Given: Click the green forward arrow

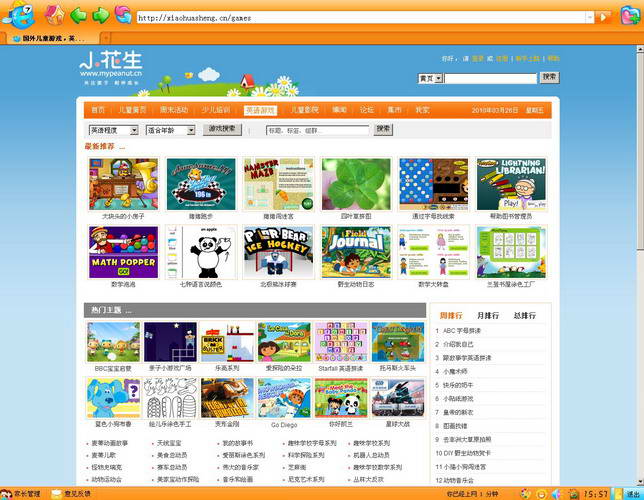Looking at the screenshot, I should pos(100,15).
